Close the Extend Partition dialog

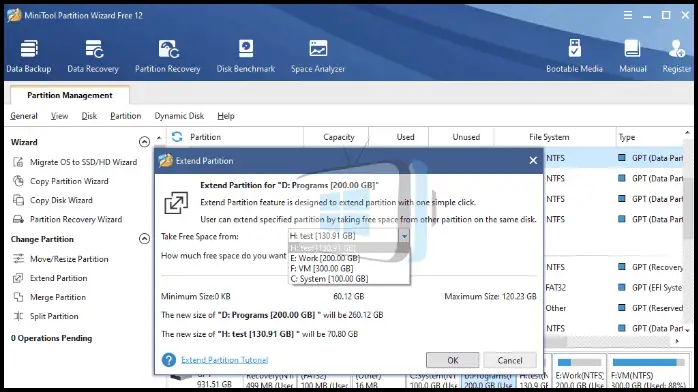533,161
